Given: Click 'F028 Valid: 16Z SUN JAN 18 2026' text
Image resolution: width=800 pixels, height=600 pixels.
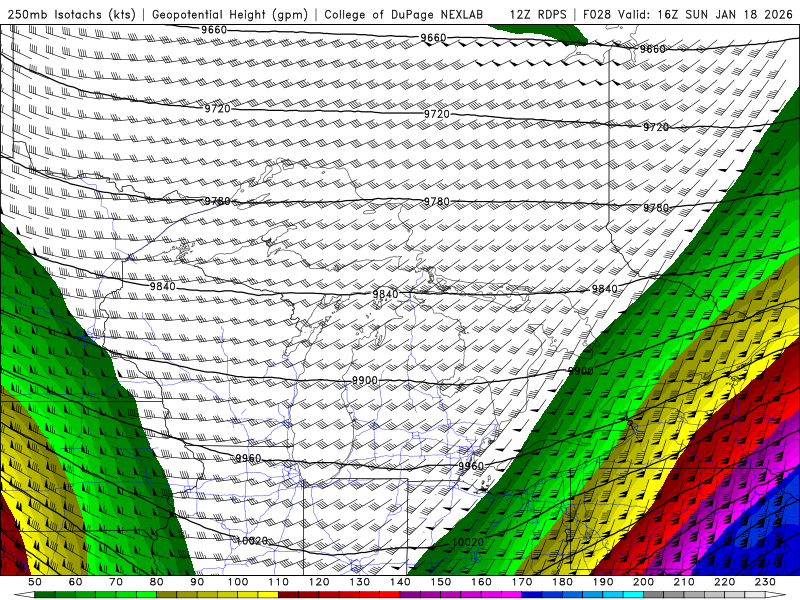Looking at the screenshot, I should pos(688,14).
